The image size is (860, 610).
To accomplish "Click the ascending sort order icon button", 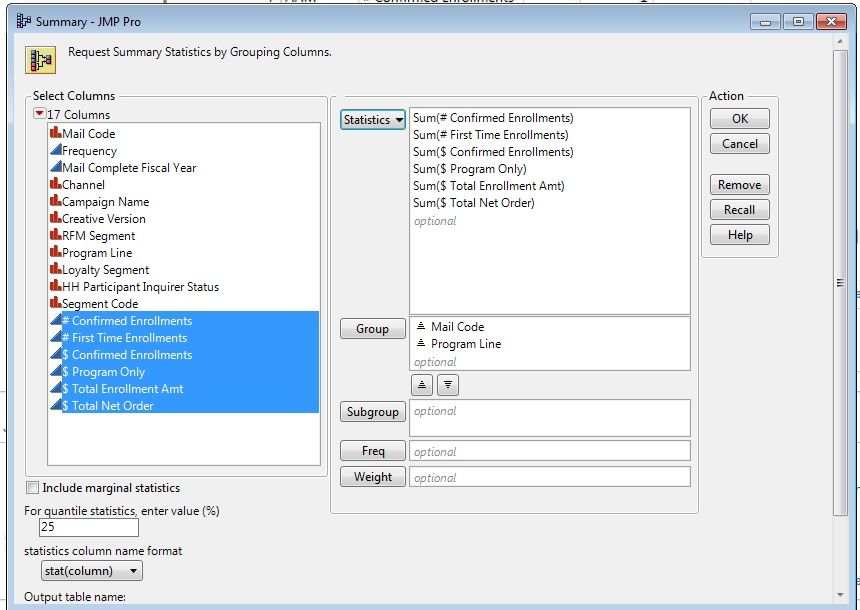I will pyautogui.click(x=421, y=385).
